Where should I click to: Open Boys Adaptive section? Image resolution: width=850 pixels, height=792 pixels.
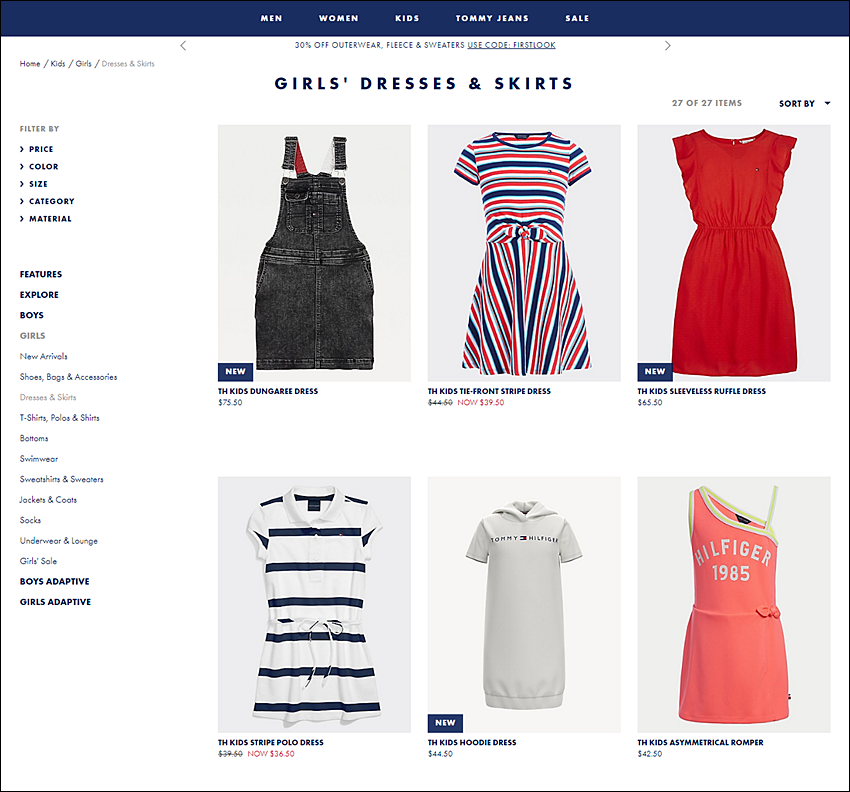pyautogui.click(x=55, y=582)
